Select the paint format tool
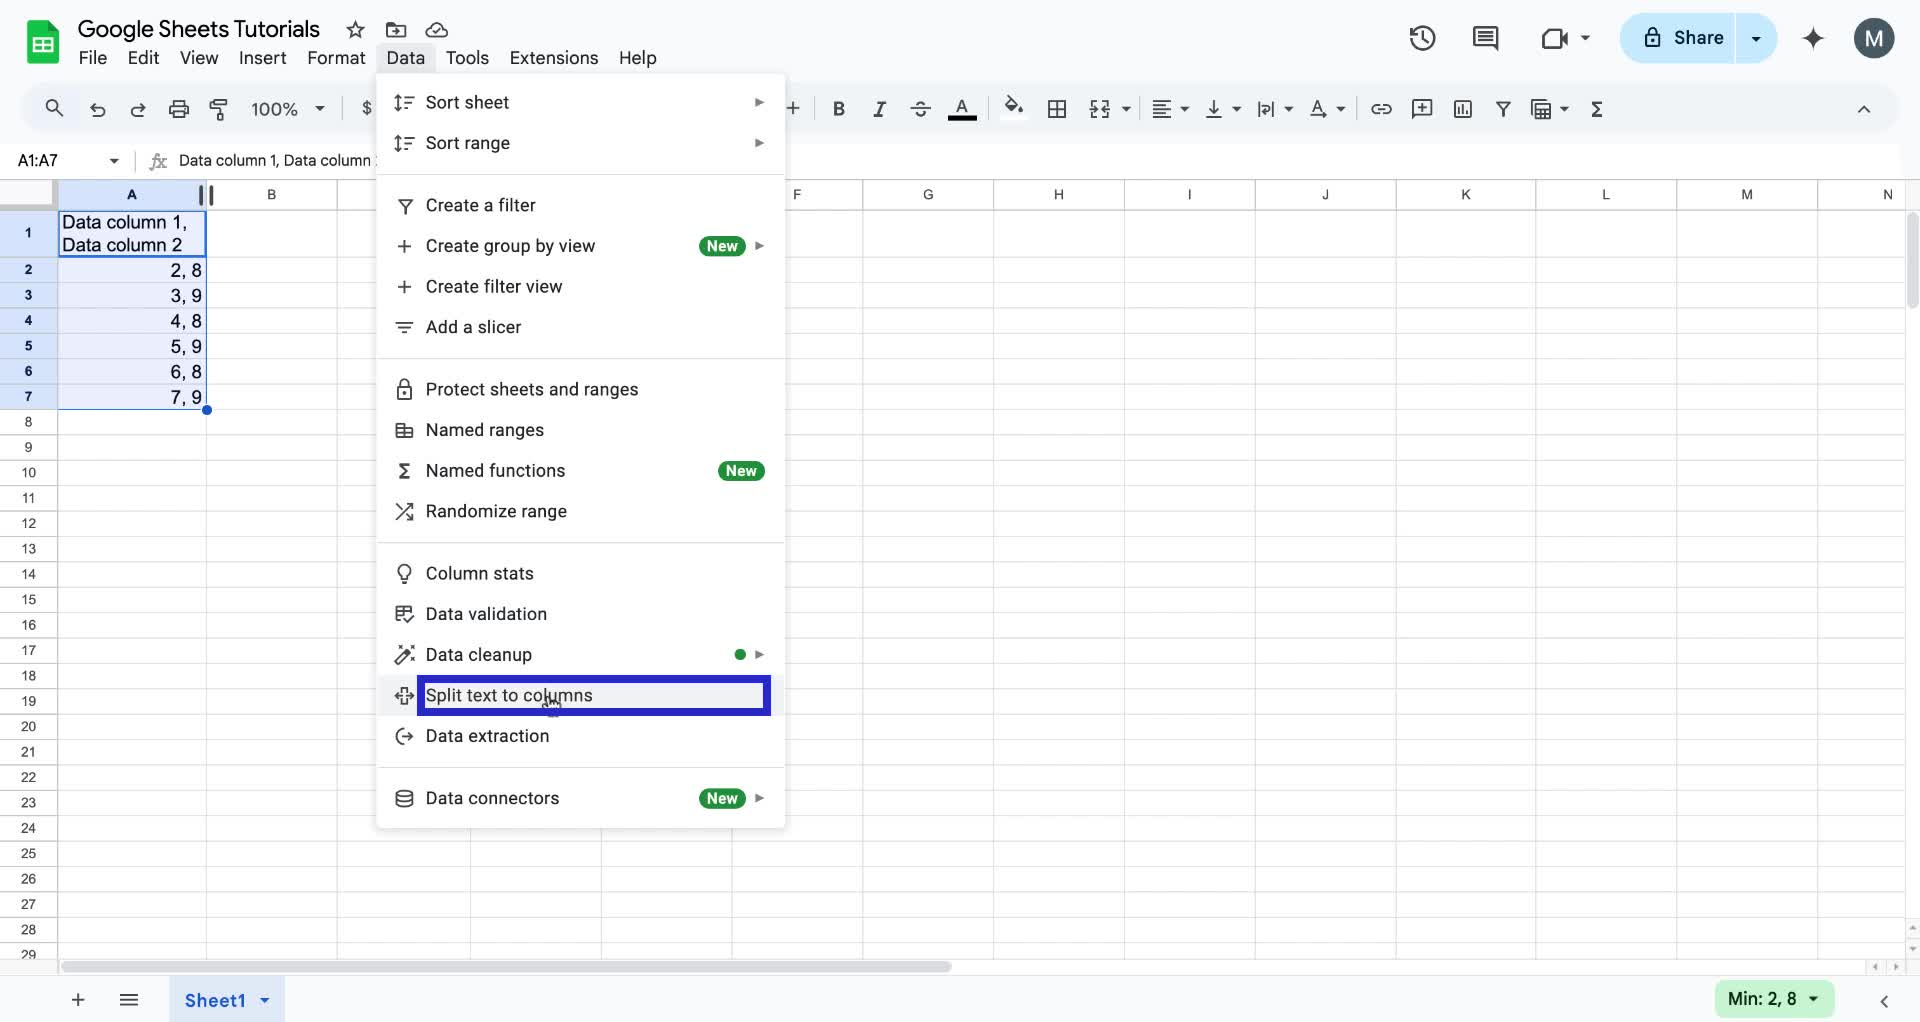 pyautogui.click(x=219, y=109)
